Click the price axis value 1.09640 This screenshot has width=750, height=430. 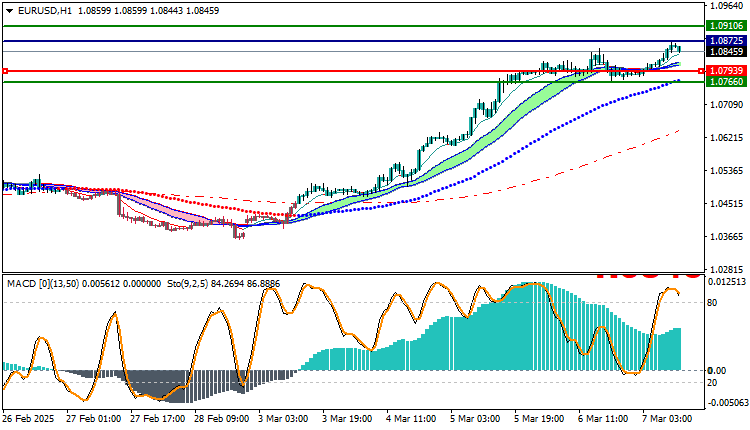pos(727,6)
